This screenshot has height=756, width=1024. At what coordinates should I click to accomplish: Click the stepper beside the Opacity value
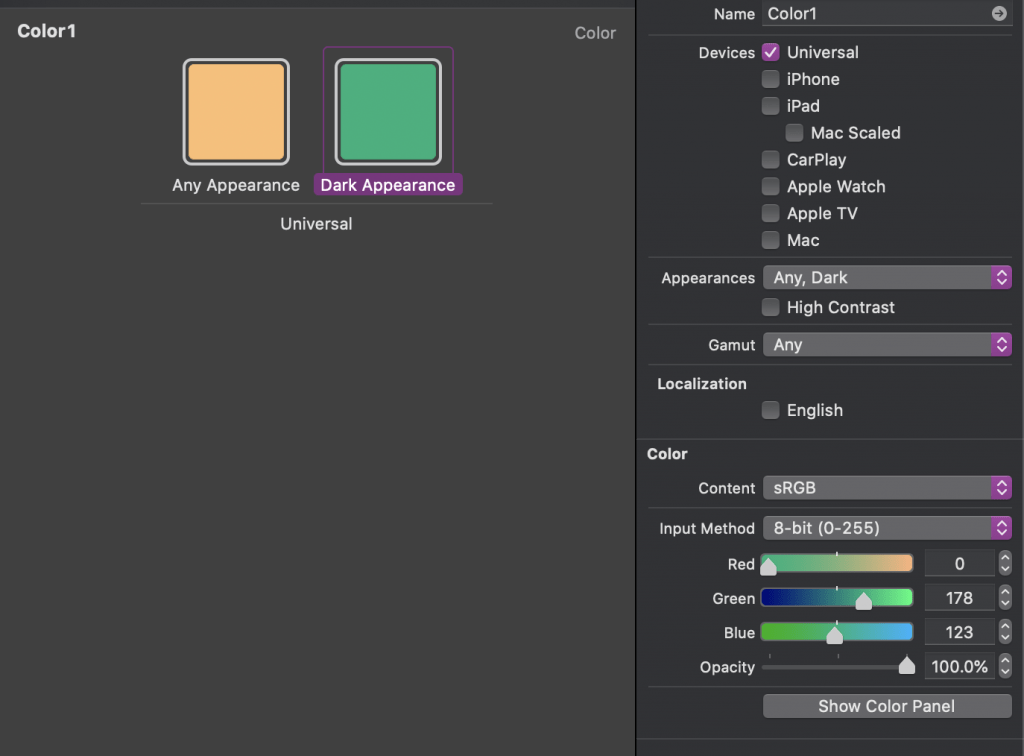click(1005, 667)
